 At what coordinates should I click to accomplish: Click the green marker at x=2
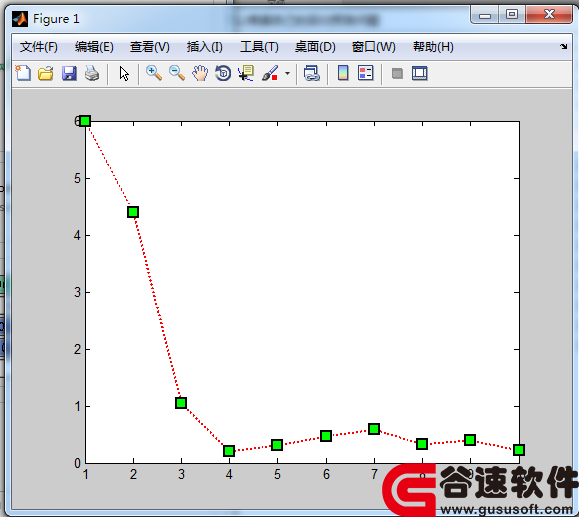133,212
